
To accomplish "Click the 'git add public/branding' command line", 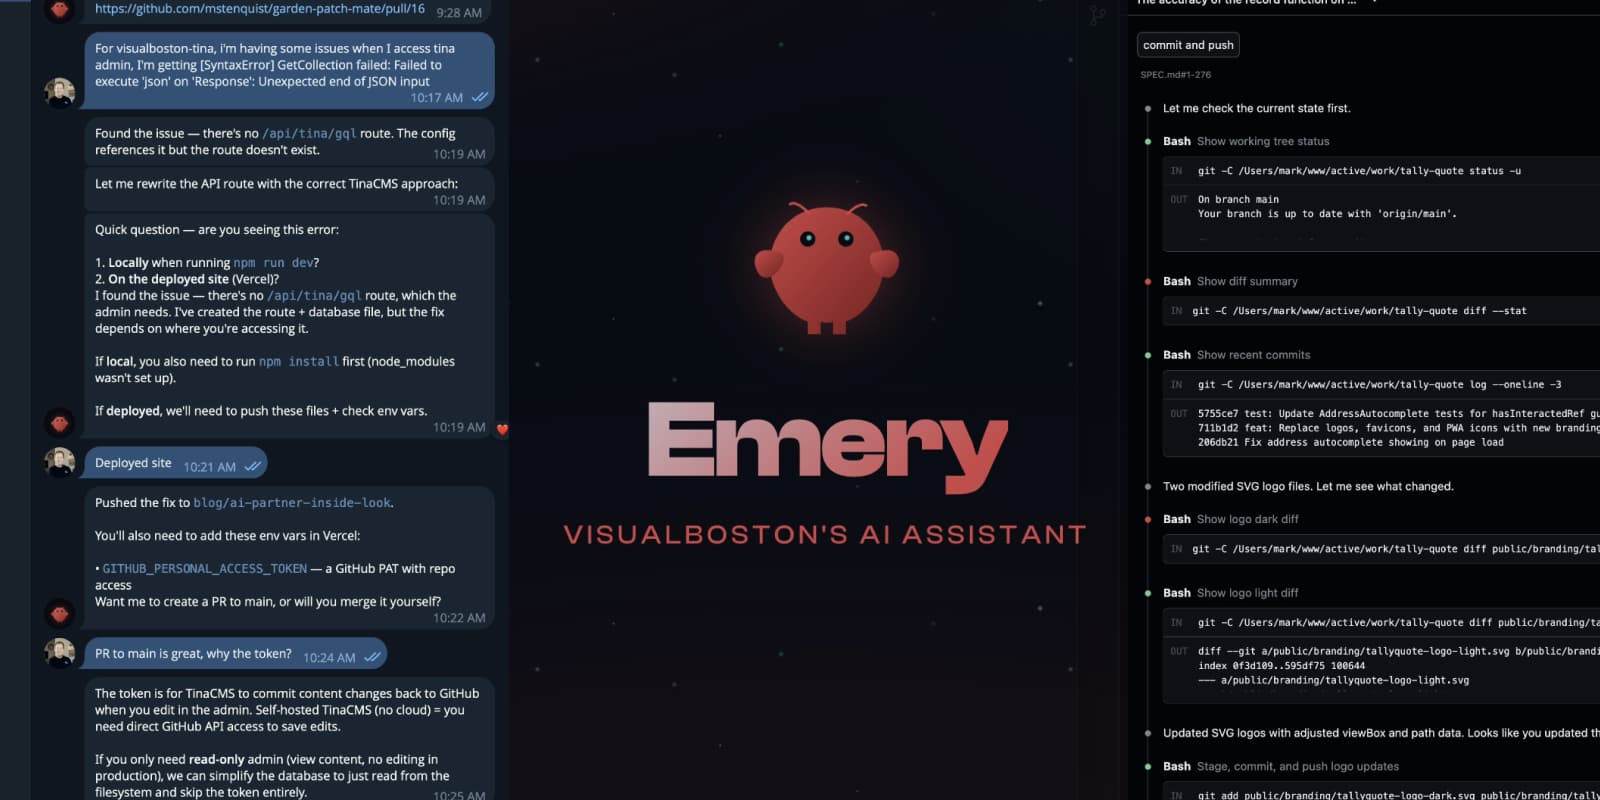I will click(1398, 796).
